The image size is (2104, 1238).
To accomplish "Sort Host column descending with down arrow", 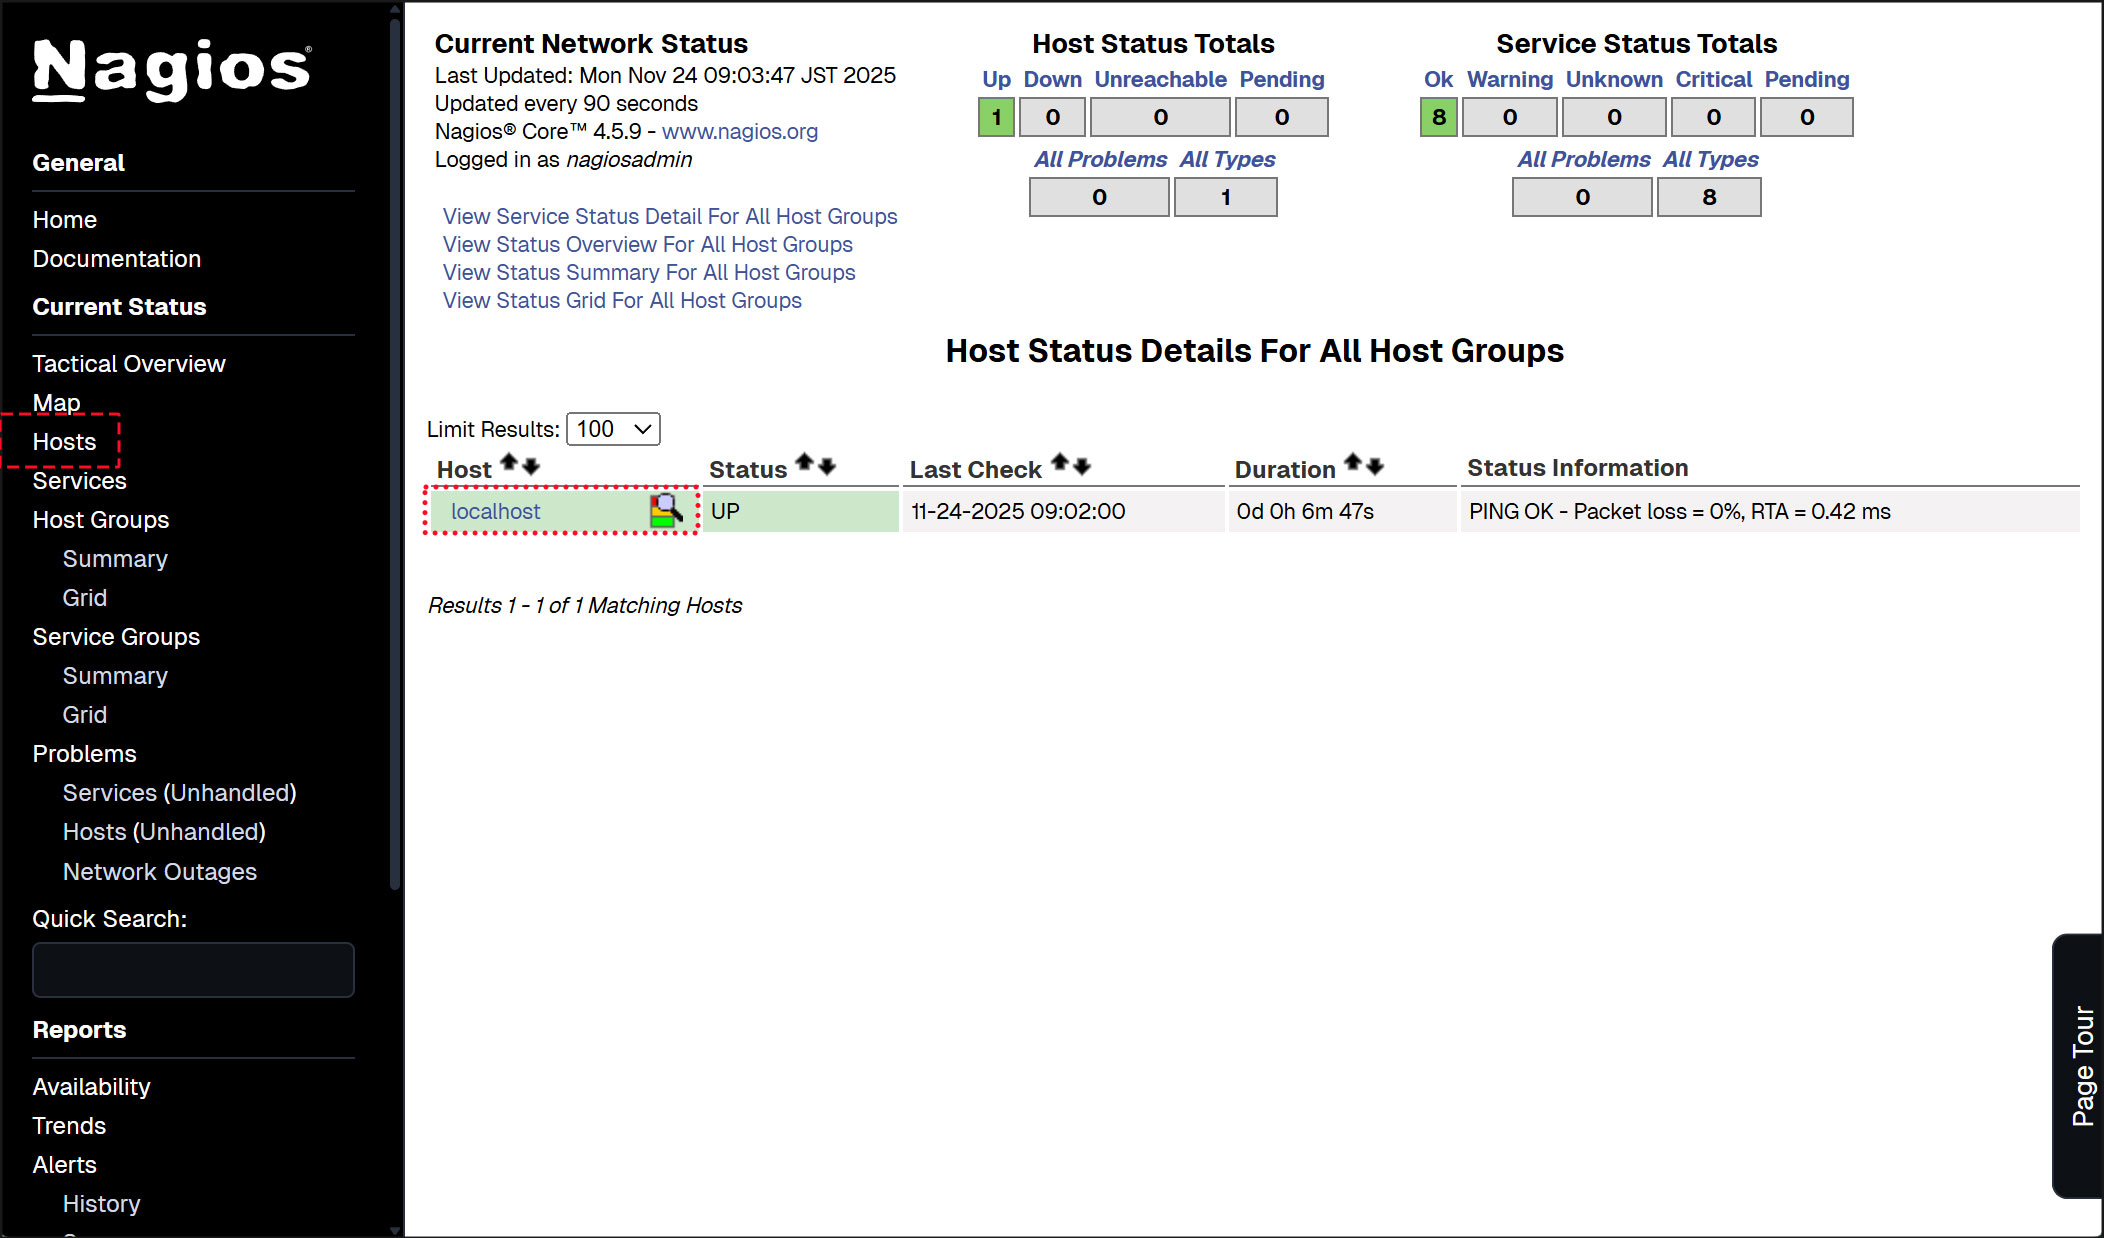I will [x=531, y=465].
